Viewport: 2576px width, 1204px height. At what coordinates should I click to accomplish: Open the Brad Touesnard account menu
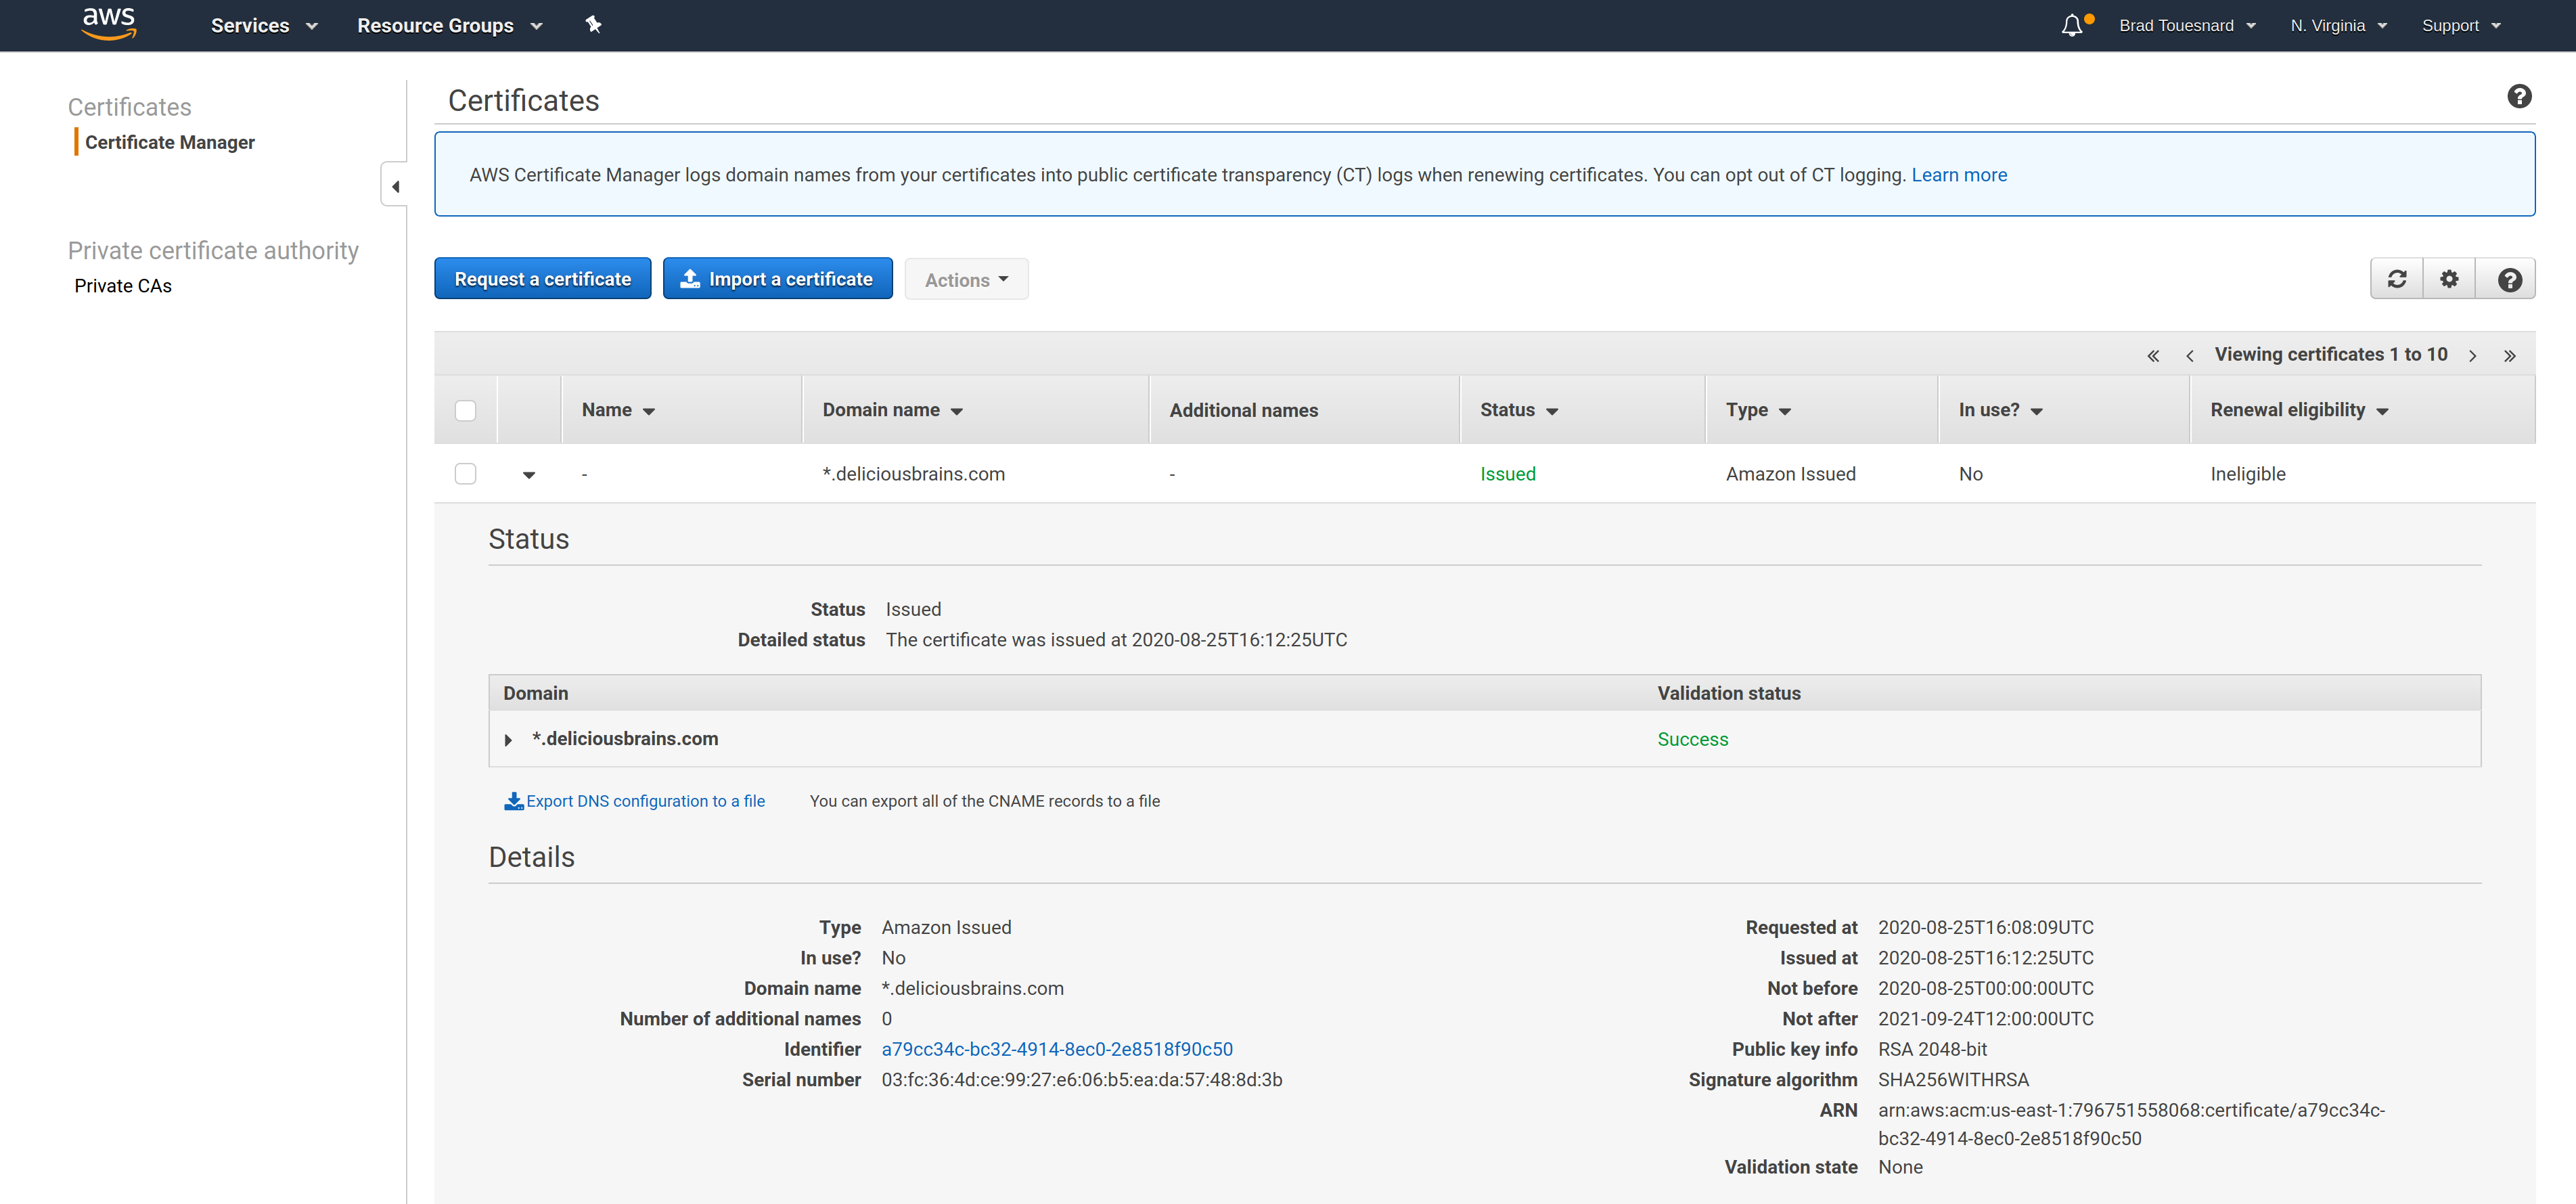2187,26
